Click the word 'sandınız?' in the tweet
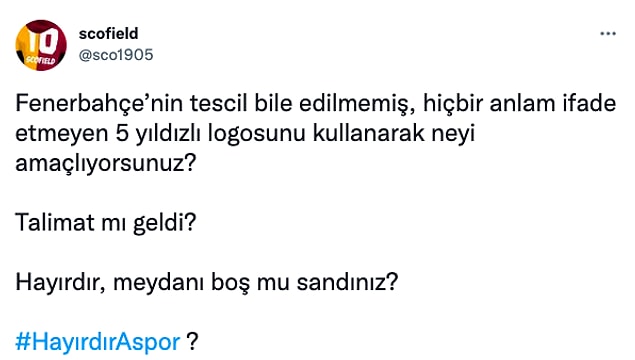The image size is (635, 360). [347, 282]
